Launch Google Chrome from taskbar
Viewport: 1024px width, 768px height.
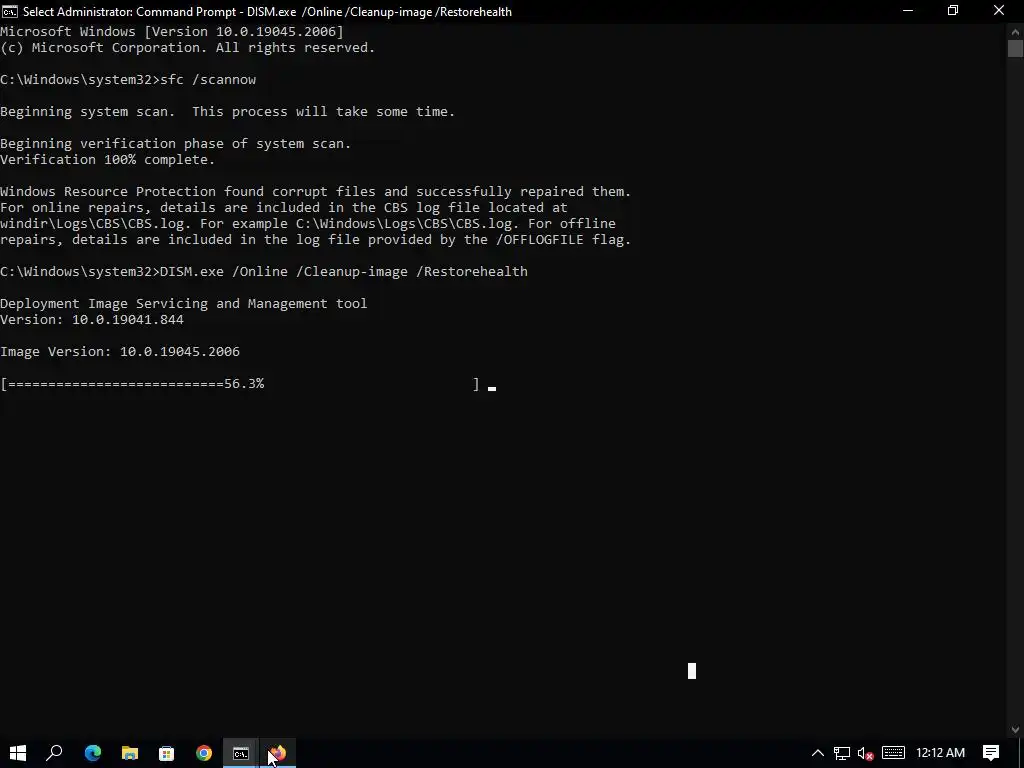pyautogui.click(x=204, y=753)
